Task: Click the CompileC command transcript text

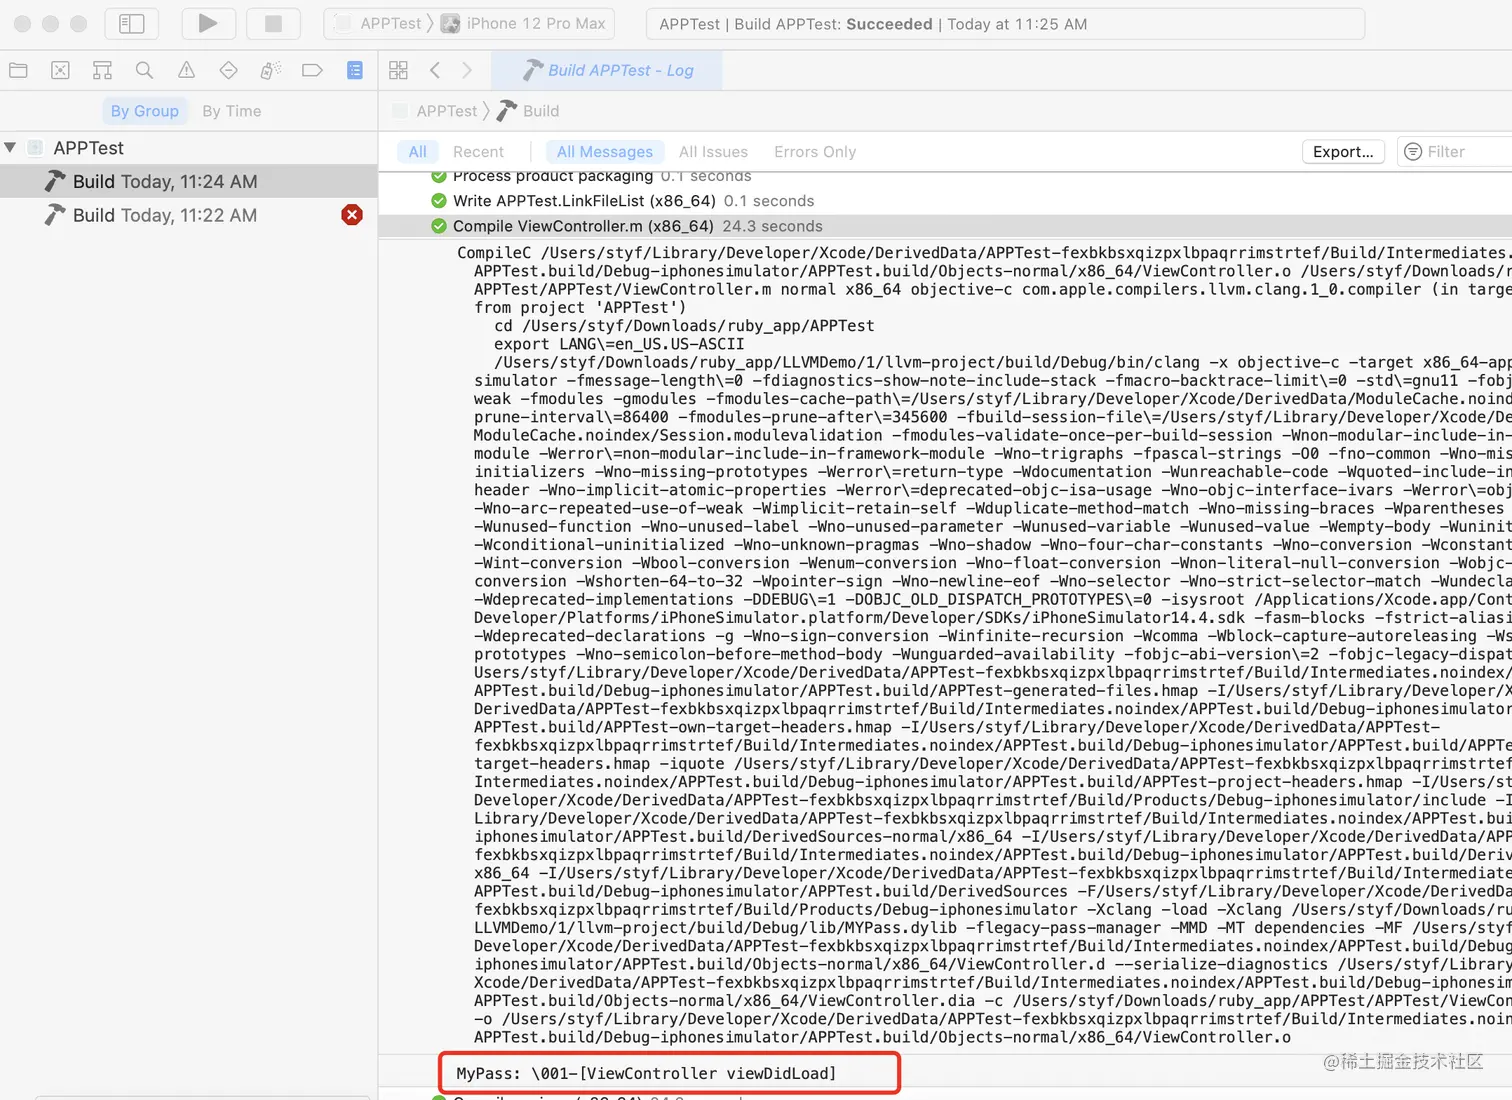Action: click(985, 645)
